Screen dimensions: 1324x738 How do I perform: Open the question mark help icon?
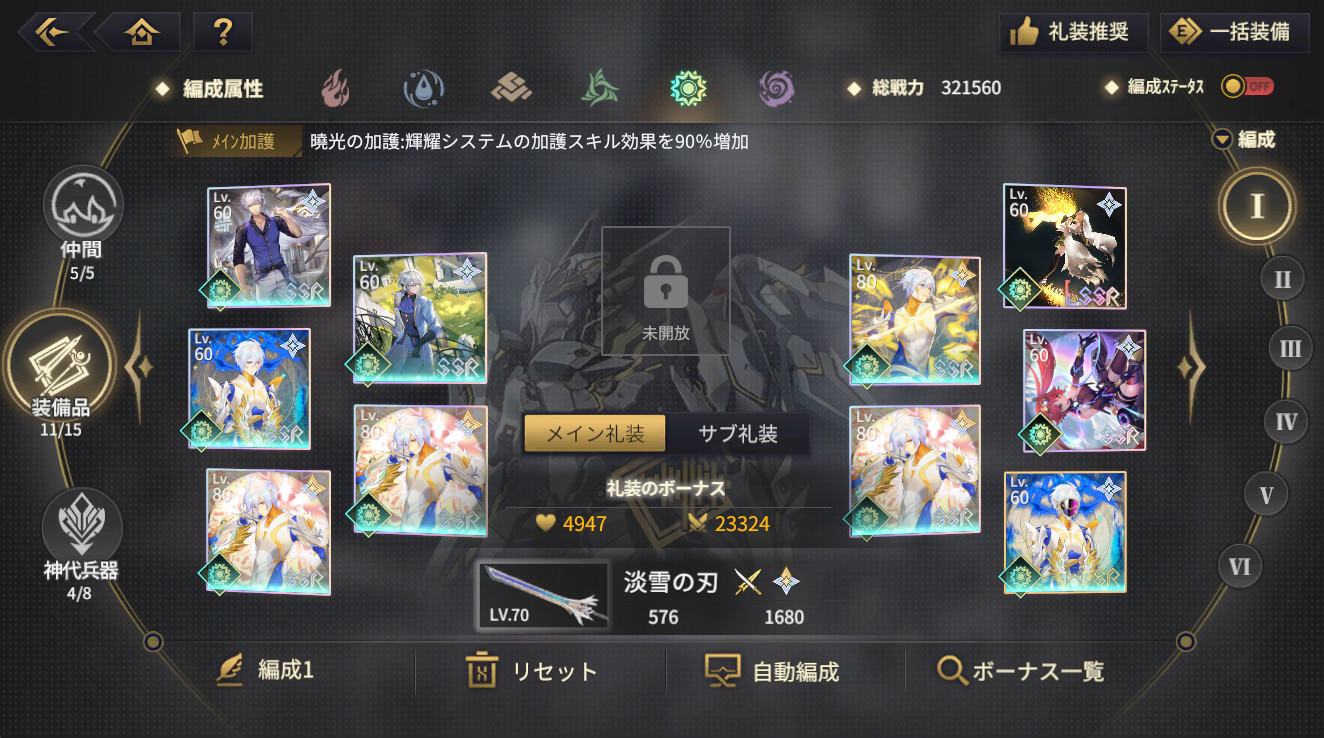point(223,32)
